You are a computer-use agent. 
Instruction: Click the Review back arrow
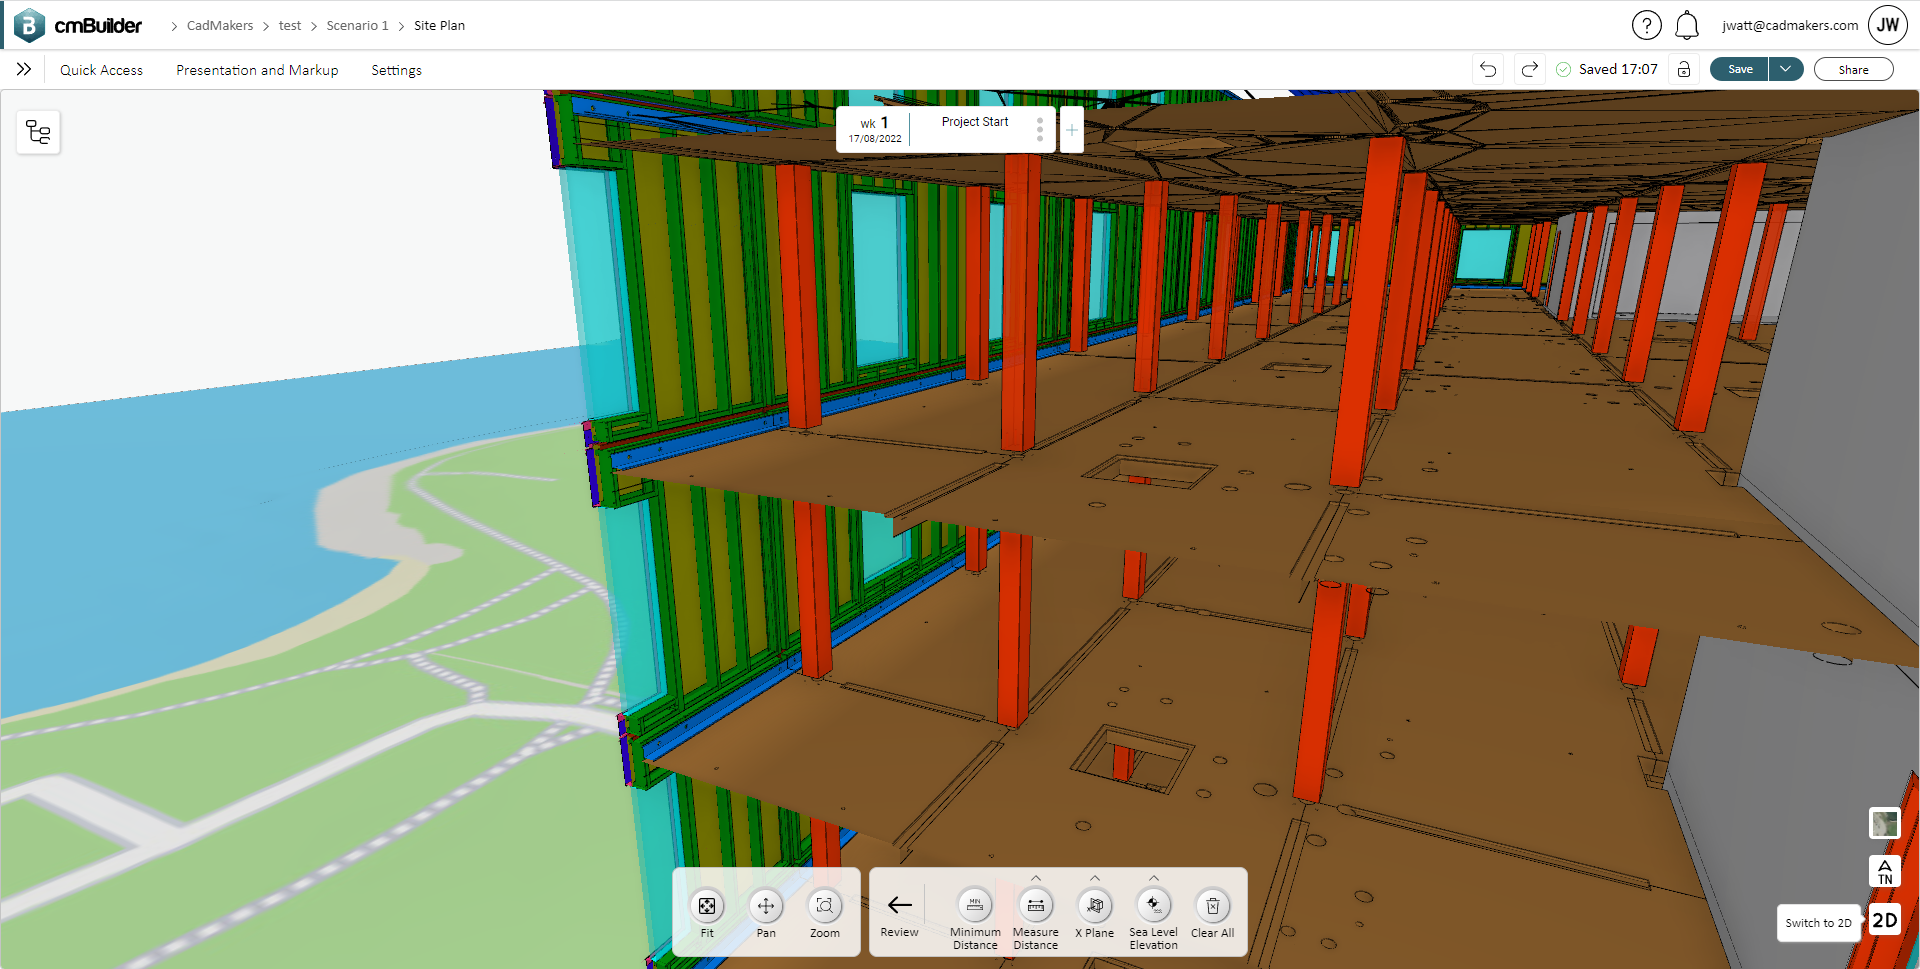point(899,913)
